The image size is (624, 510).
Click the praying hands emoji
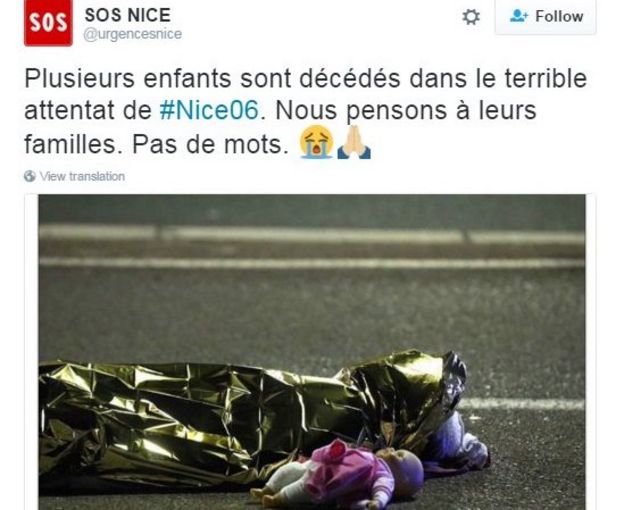(354, 142)
